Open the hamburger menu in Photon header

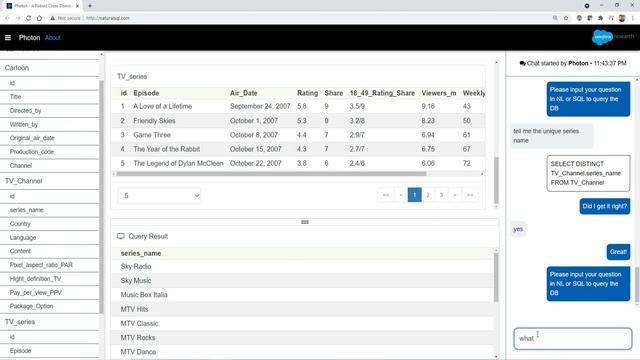coord(8,38)
